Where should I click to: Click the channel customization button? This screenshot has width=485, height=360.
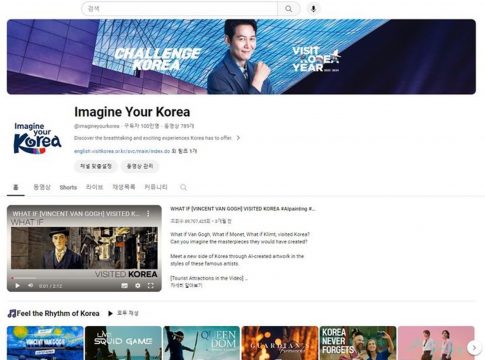pos(96,166)
